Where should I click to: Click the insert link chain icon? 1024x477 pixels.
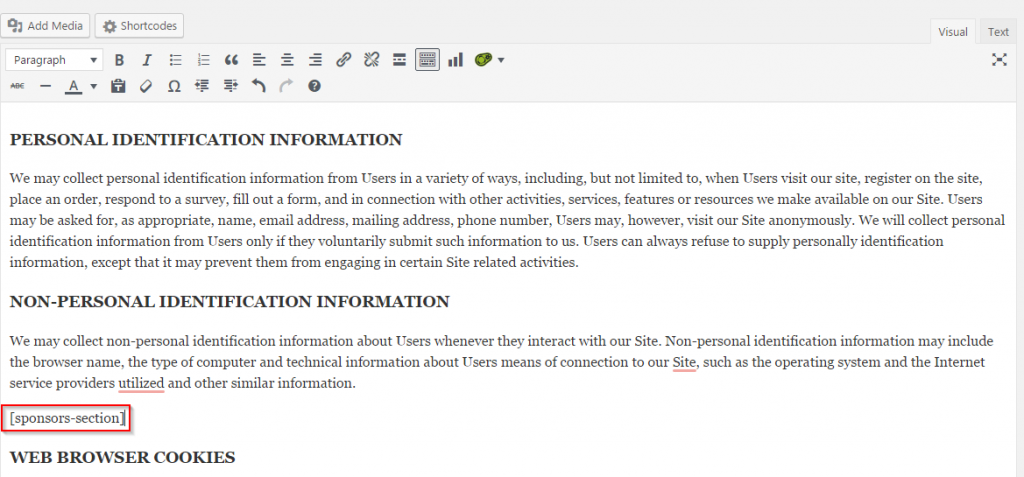click(x=344, y=60)
